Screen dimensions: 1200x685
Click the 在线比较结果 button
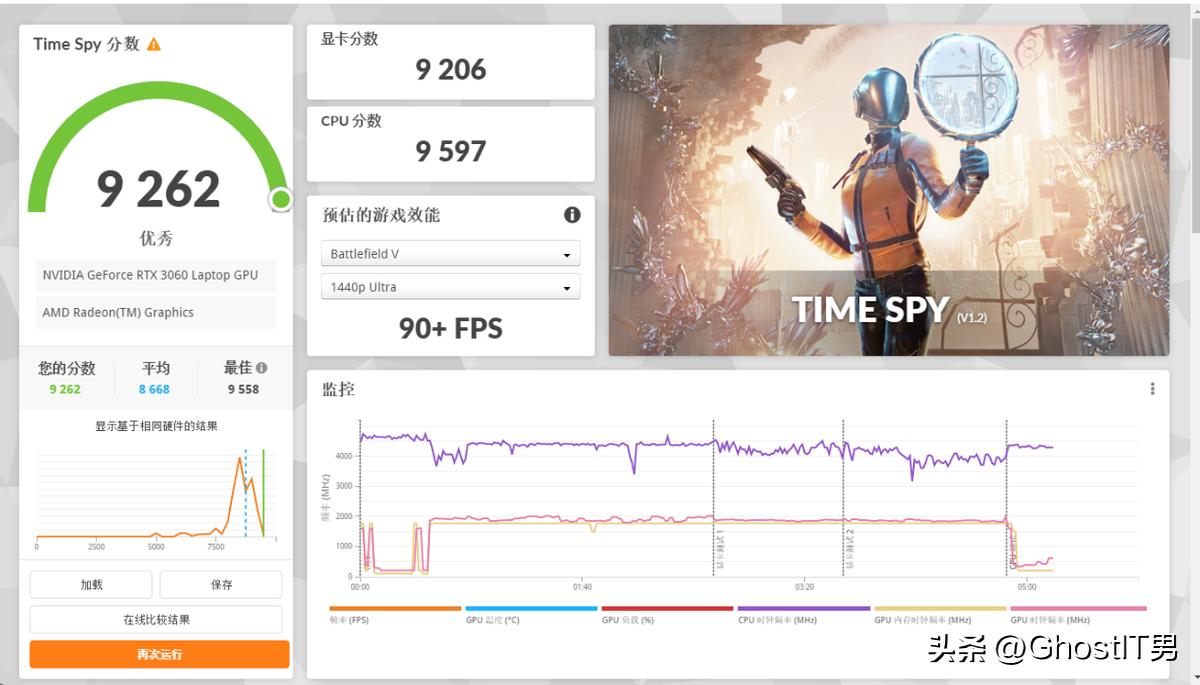tap(156, 620)
